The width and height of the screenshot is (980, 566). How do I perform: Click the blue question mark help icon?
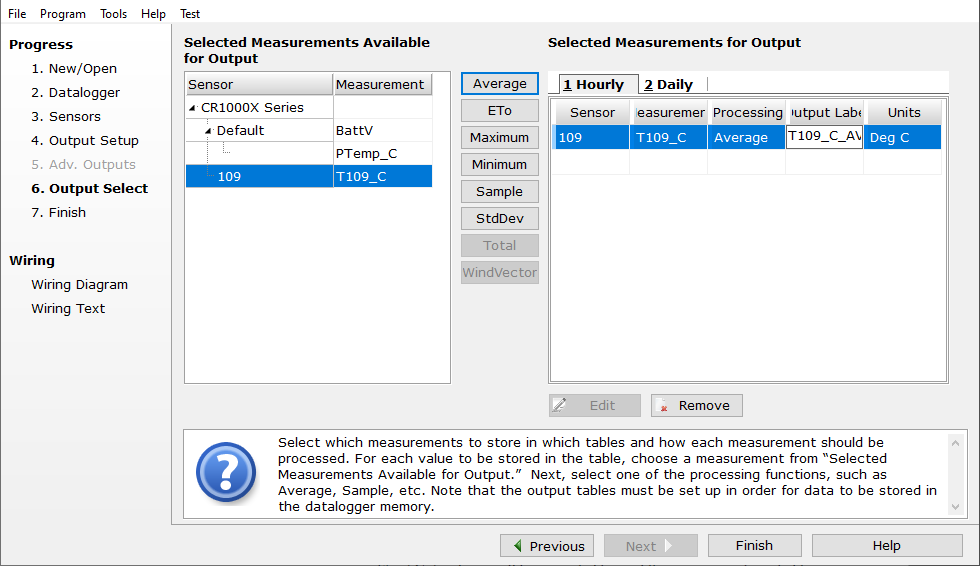225,474
